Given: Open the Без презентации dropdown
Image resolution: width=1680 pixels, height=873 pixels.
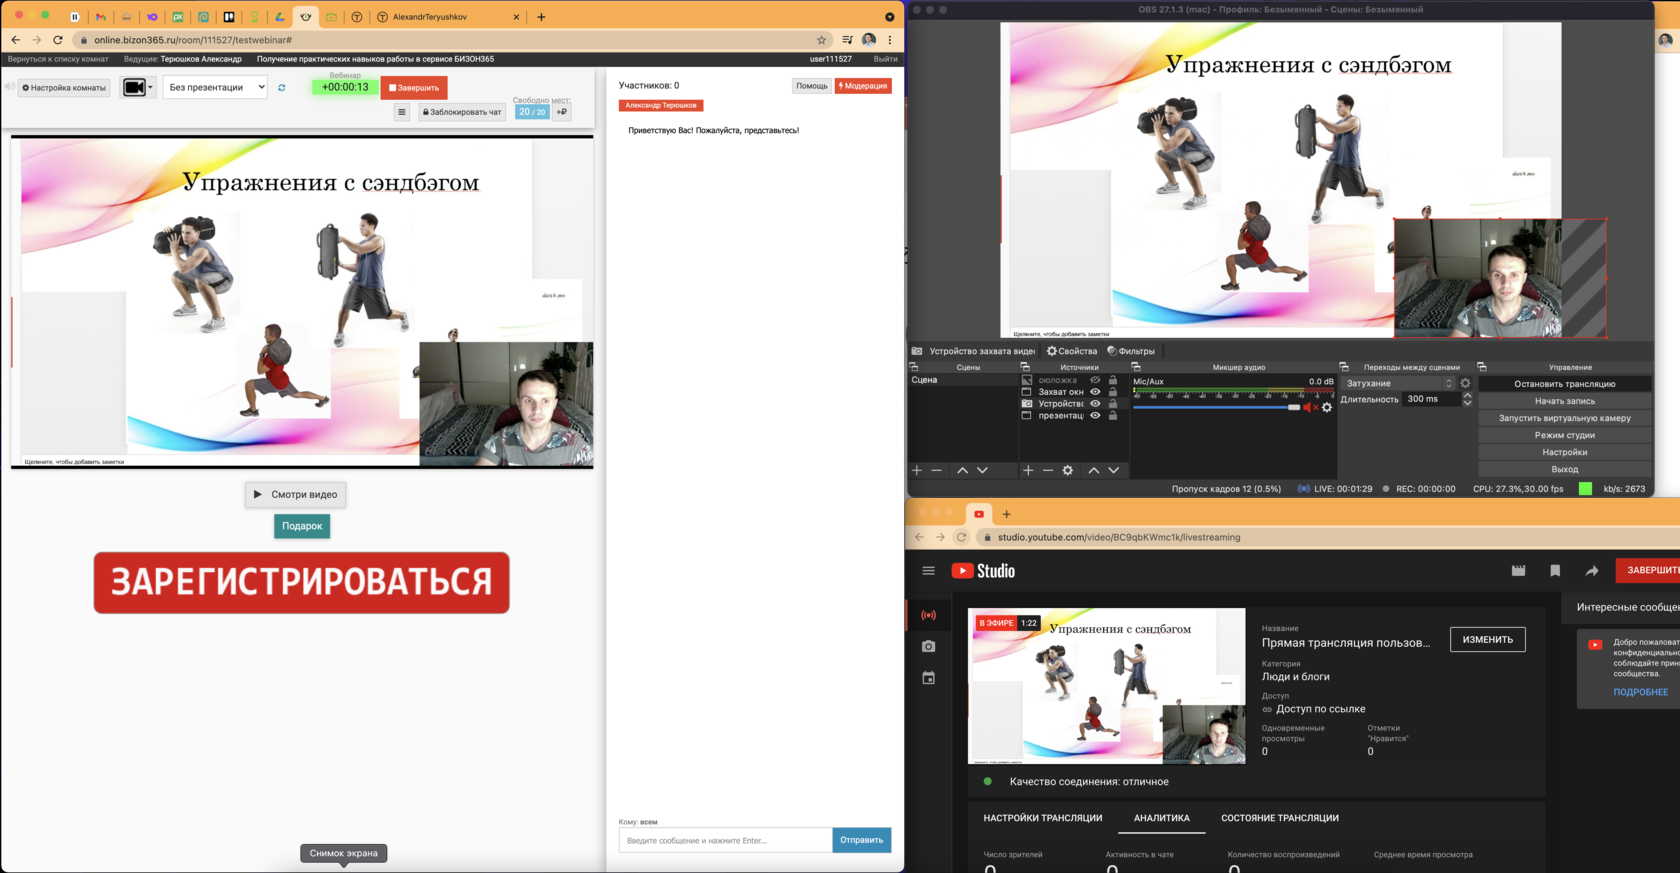Looking at the screenshot, I should tap(215, 87).
